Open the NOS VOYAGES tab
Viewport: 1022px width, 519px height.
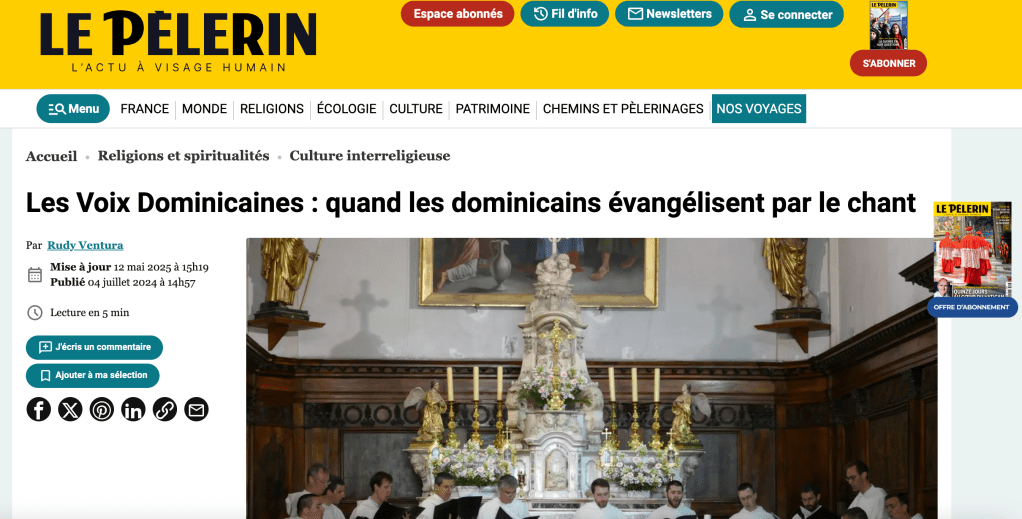[759, 109]
